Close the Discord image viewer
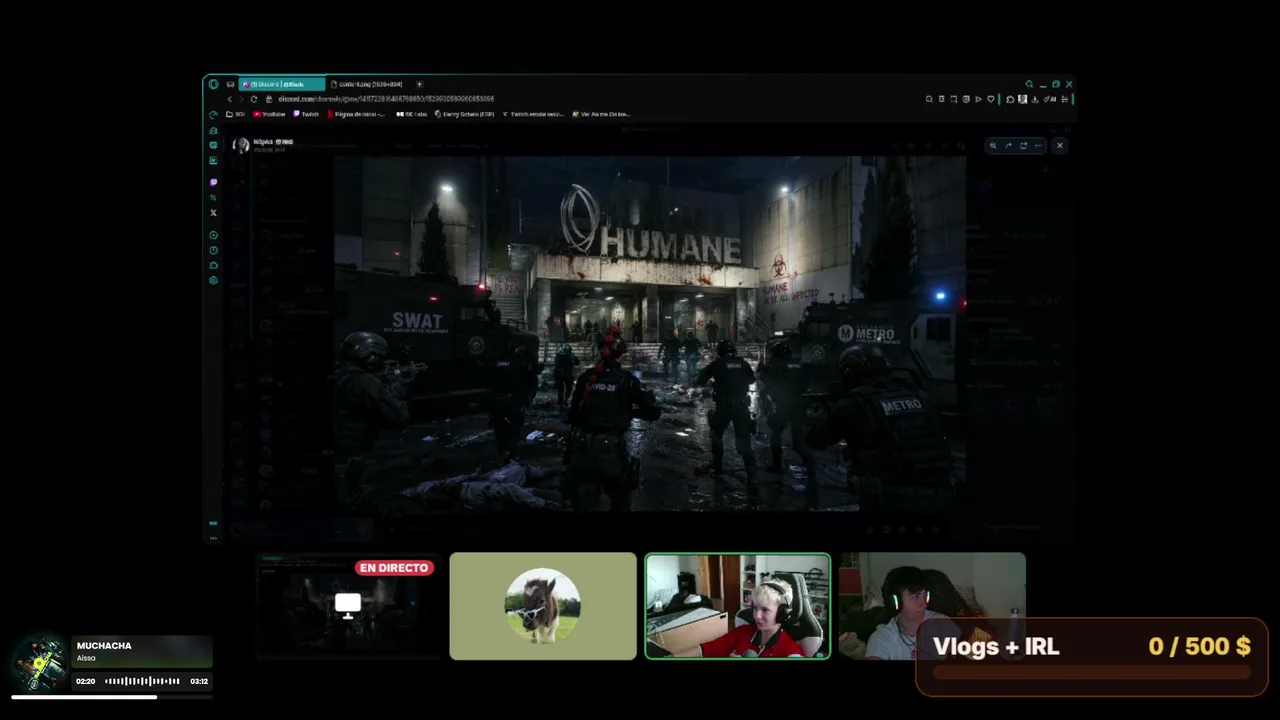1280x720 pixels. tap(1060, 146)
